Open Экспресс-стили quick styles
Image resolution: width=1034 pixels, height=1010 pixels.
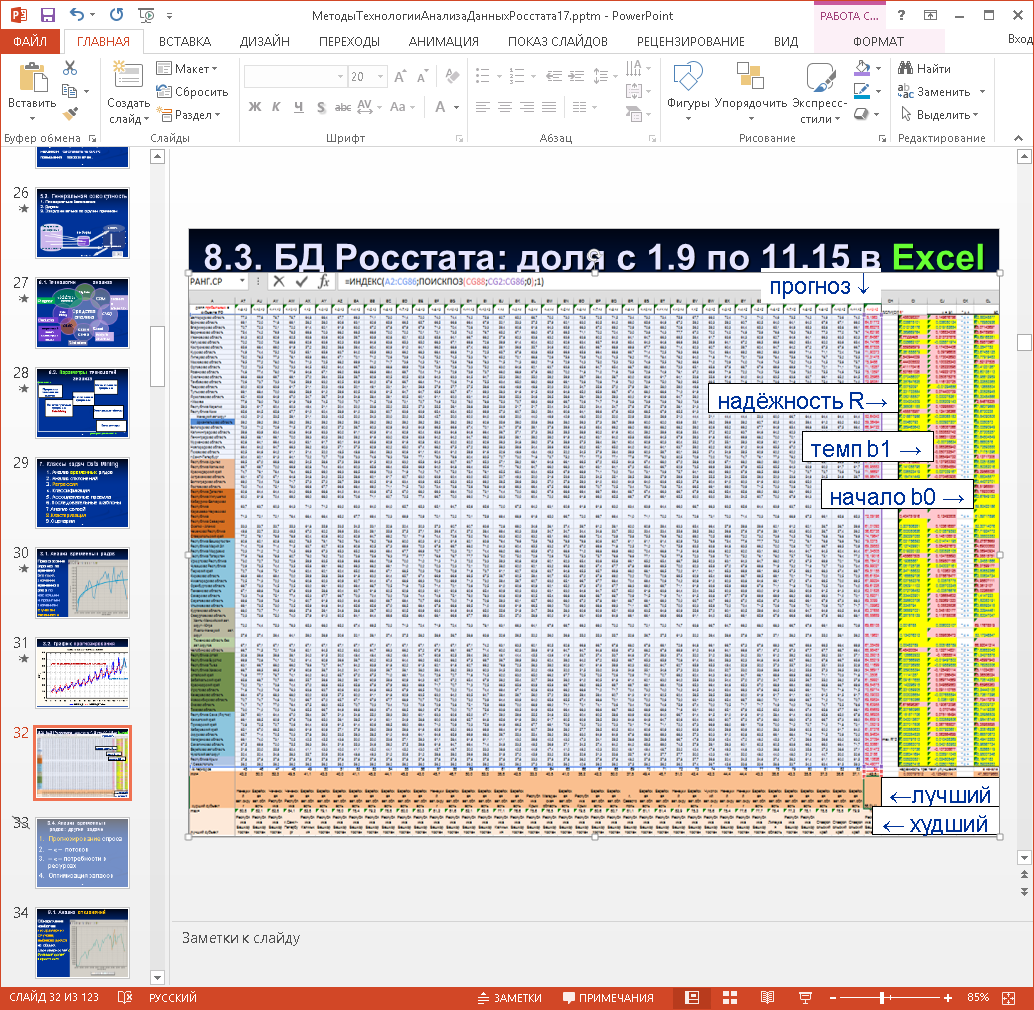tap(820, 92)
